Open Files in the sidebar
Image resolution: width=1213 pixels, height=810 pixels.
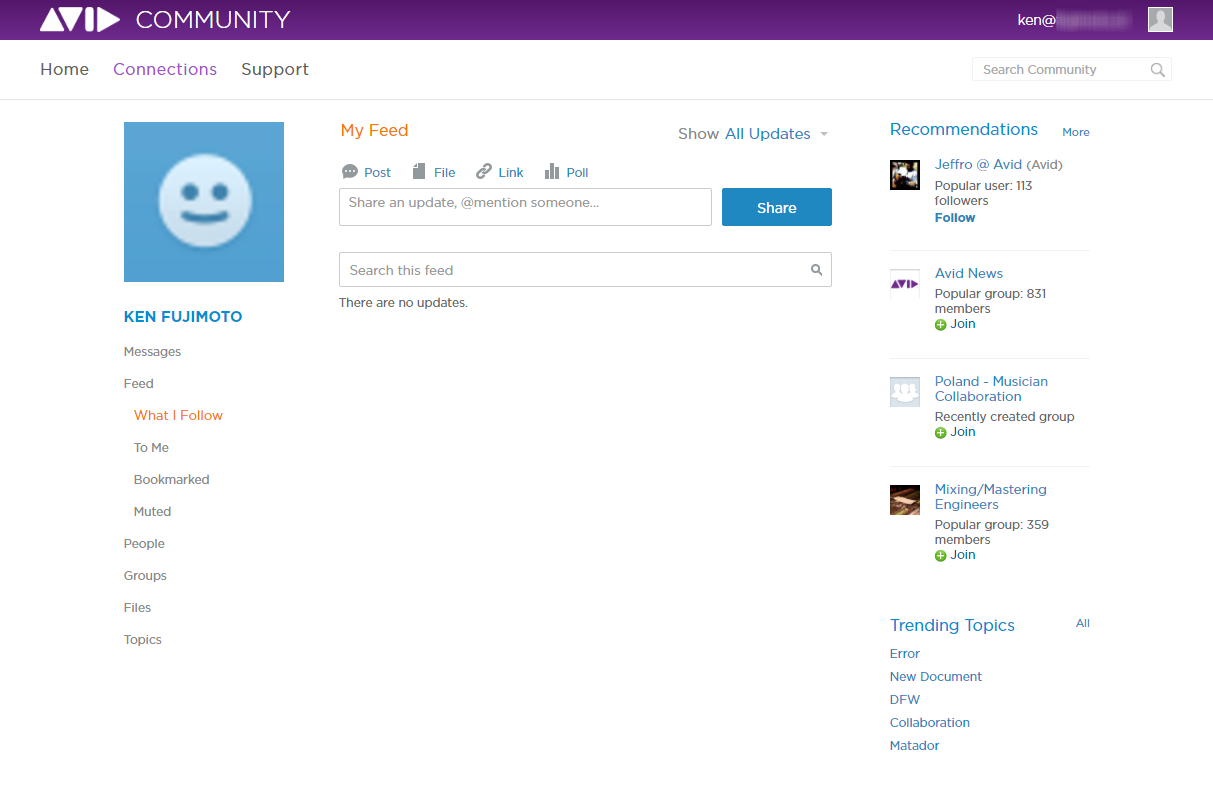[138, 608]
